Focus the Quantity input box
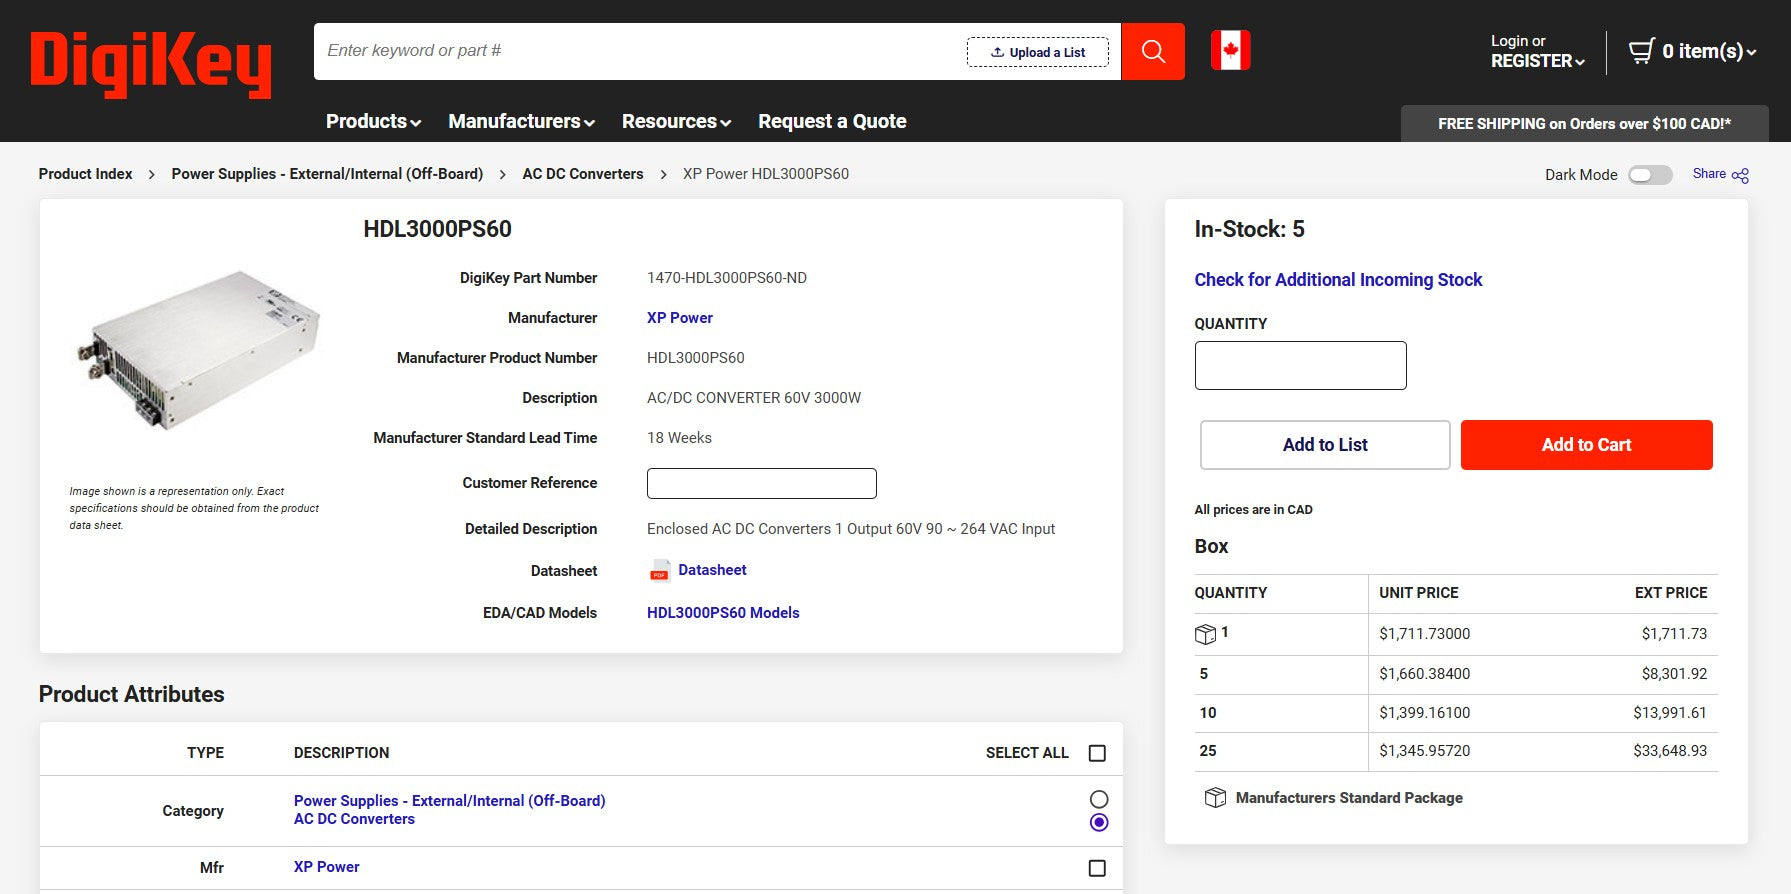Image resolution: width=1791 pixels, height=894 pixels. click(x=1300, y=365)
